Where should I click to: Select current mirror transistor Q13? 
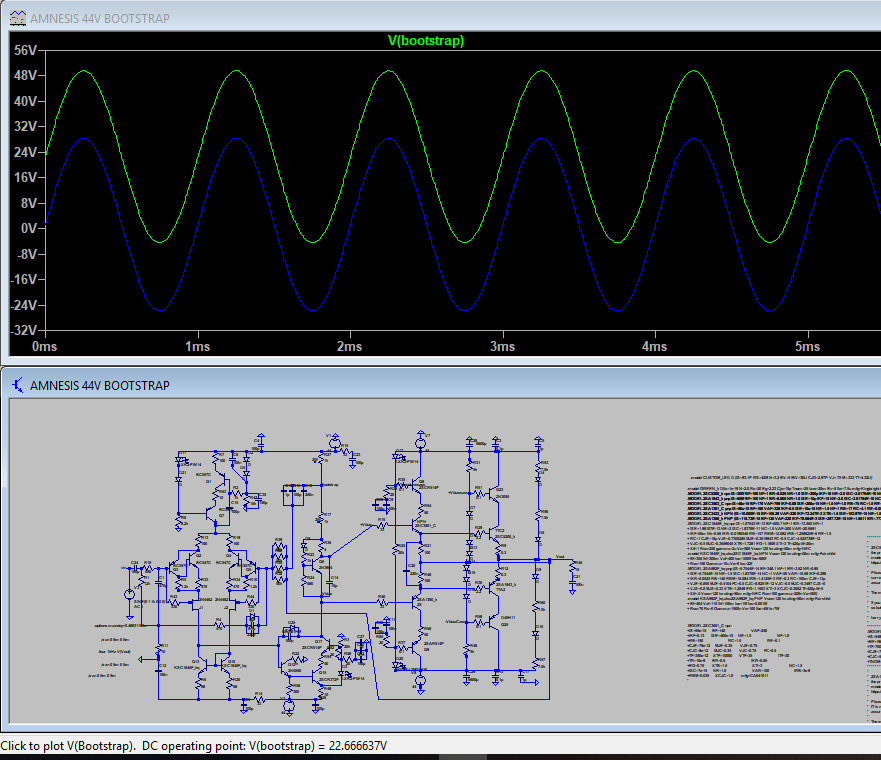click(205, 666)
